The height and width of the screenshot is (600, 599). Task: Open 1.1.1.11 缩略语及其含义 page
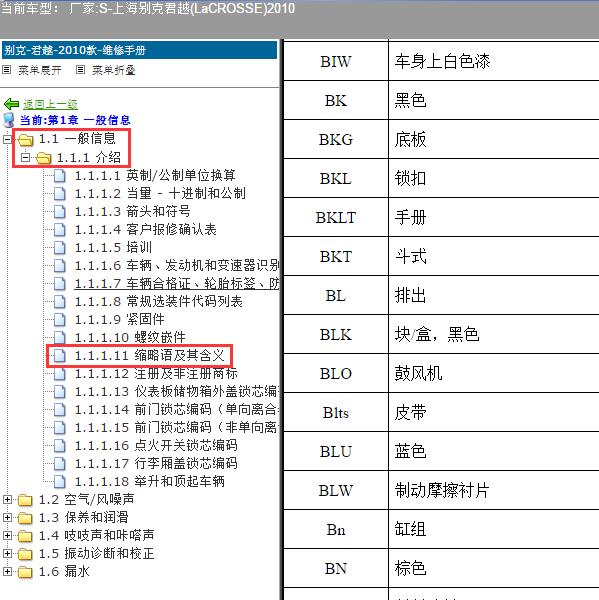[149, 355]
